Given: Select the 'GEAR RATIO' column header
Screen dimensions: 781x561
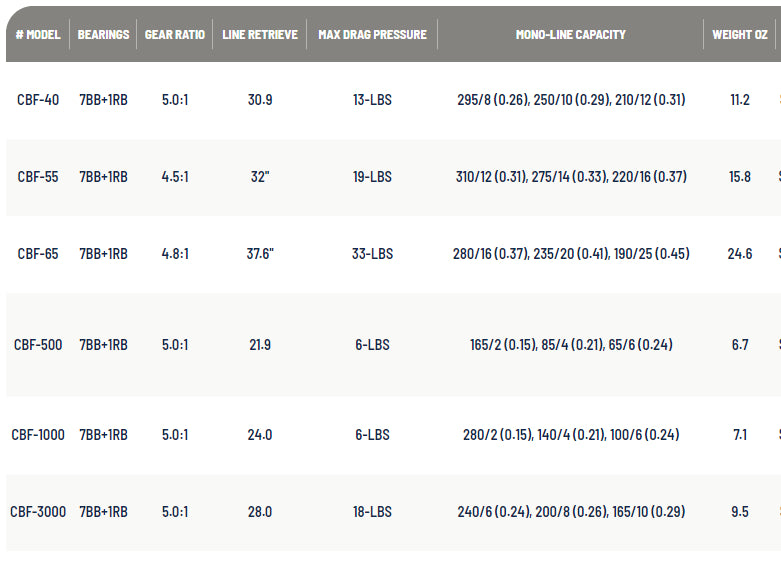Looking at the screenshot, I should click(175, 34).
